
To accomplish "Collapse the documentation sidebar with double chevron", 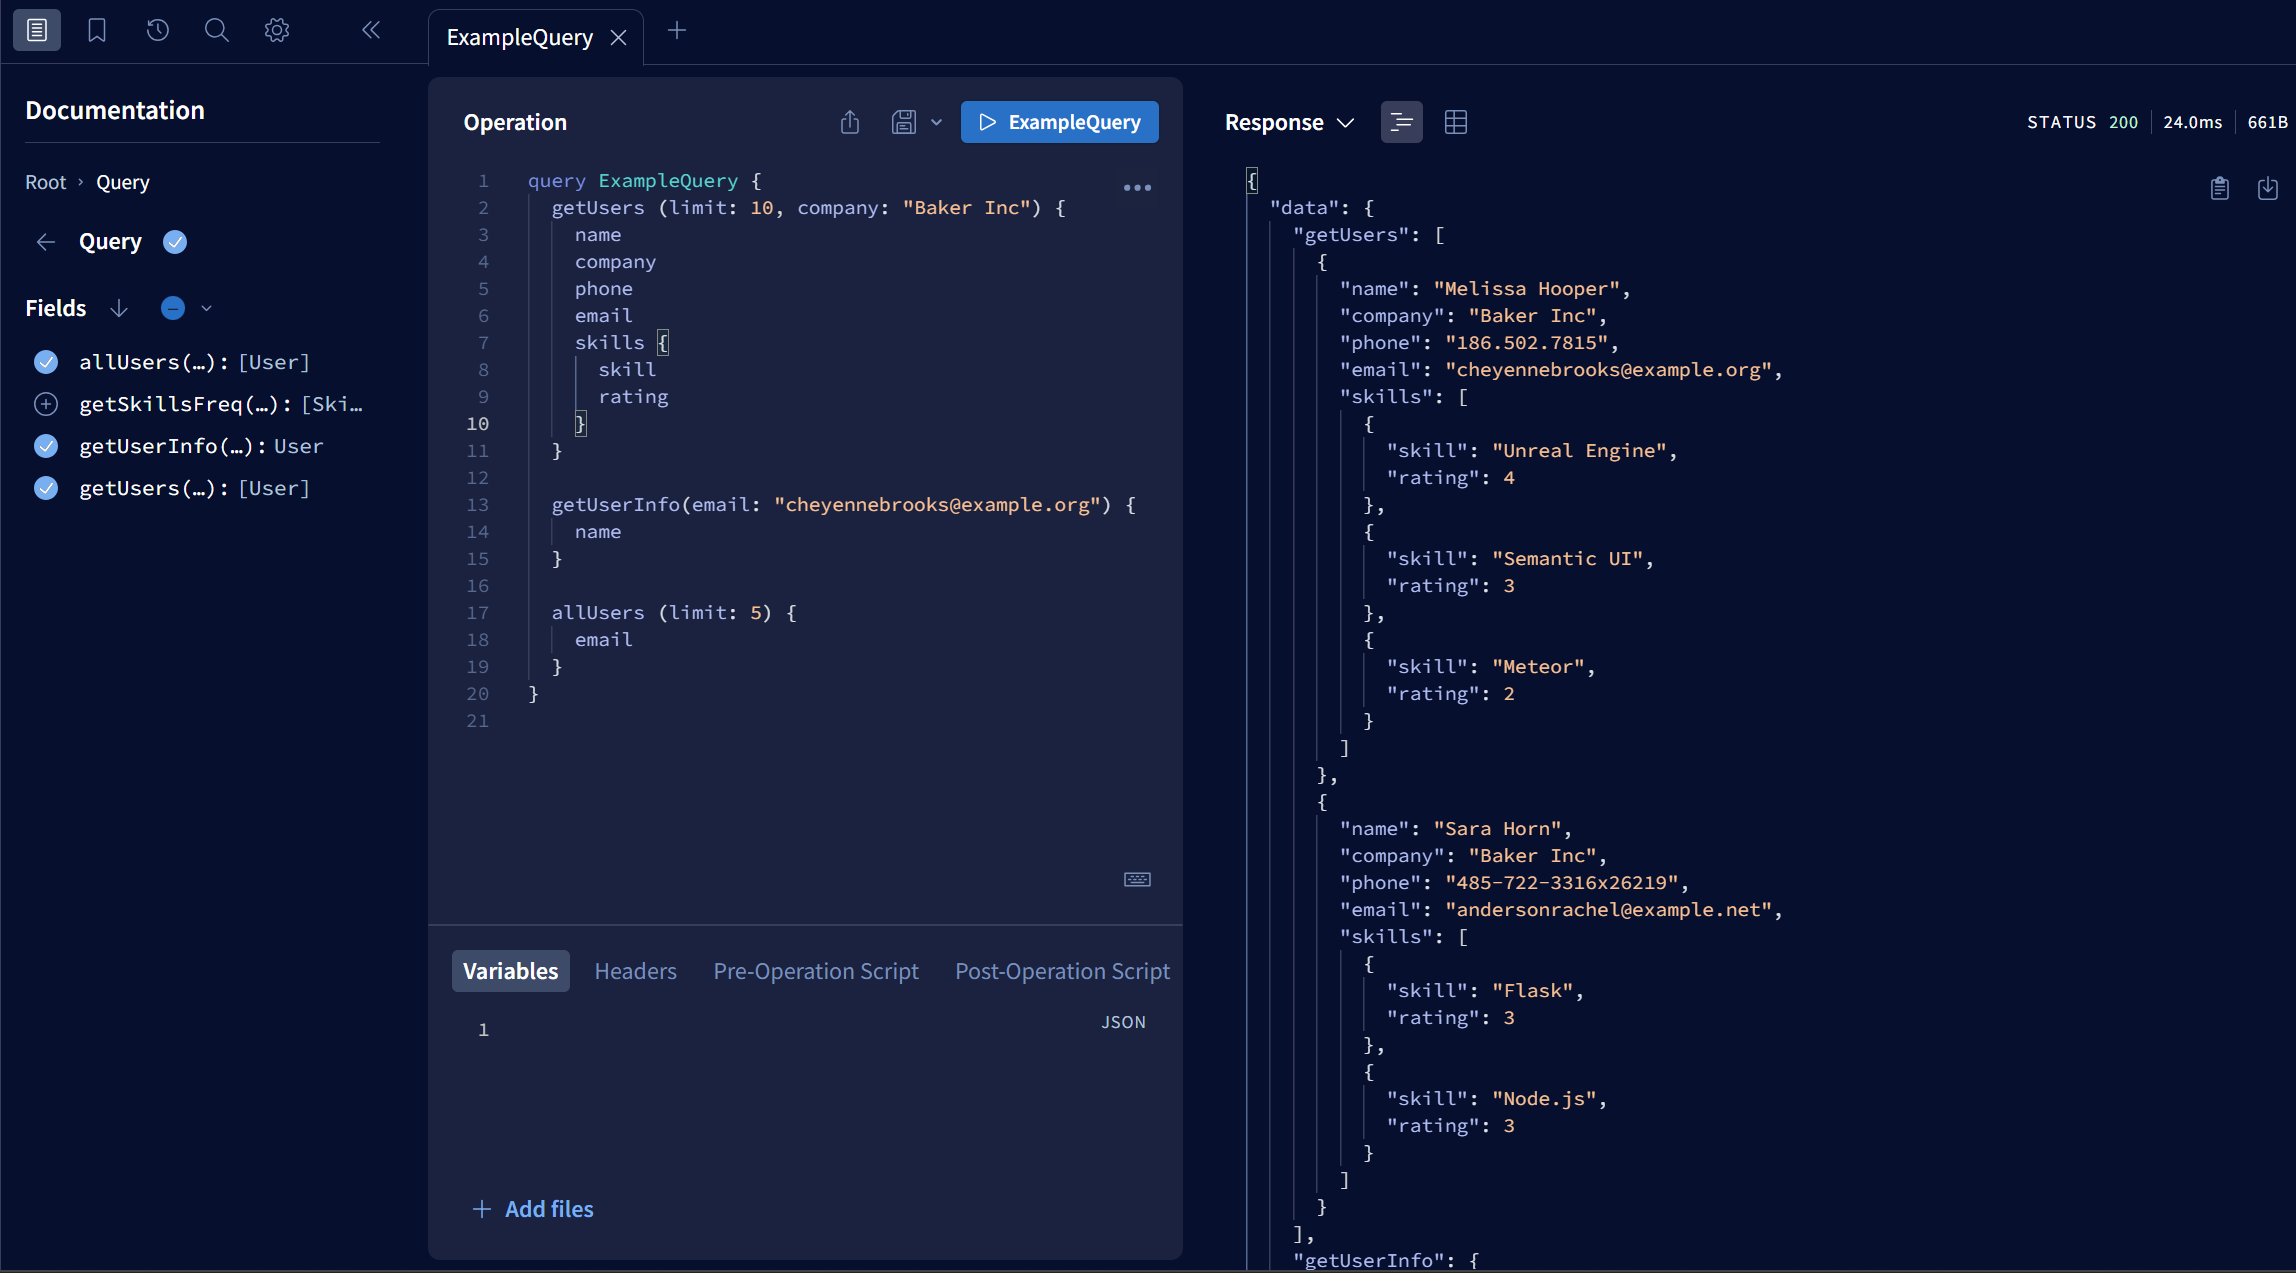I will point(371,30).
